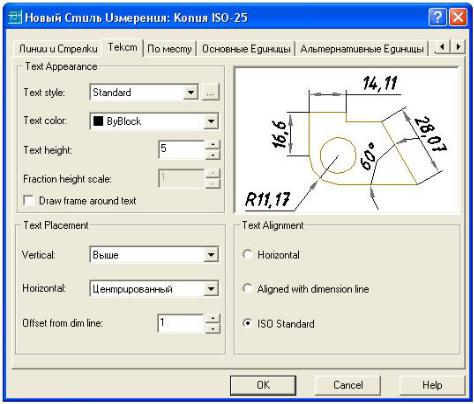
Task: Click the Центрированный horizontal value
Action: click(x=132, y=289)
